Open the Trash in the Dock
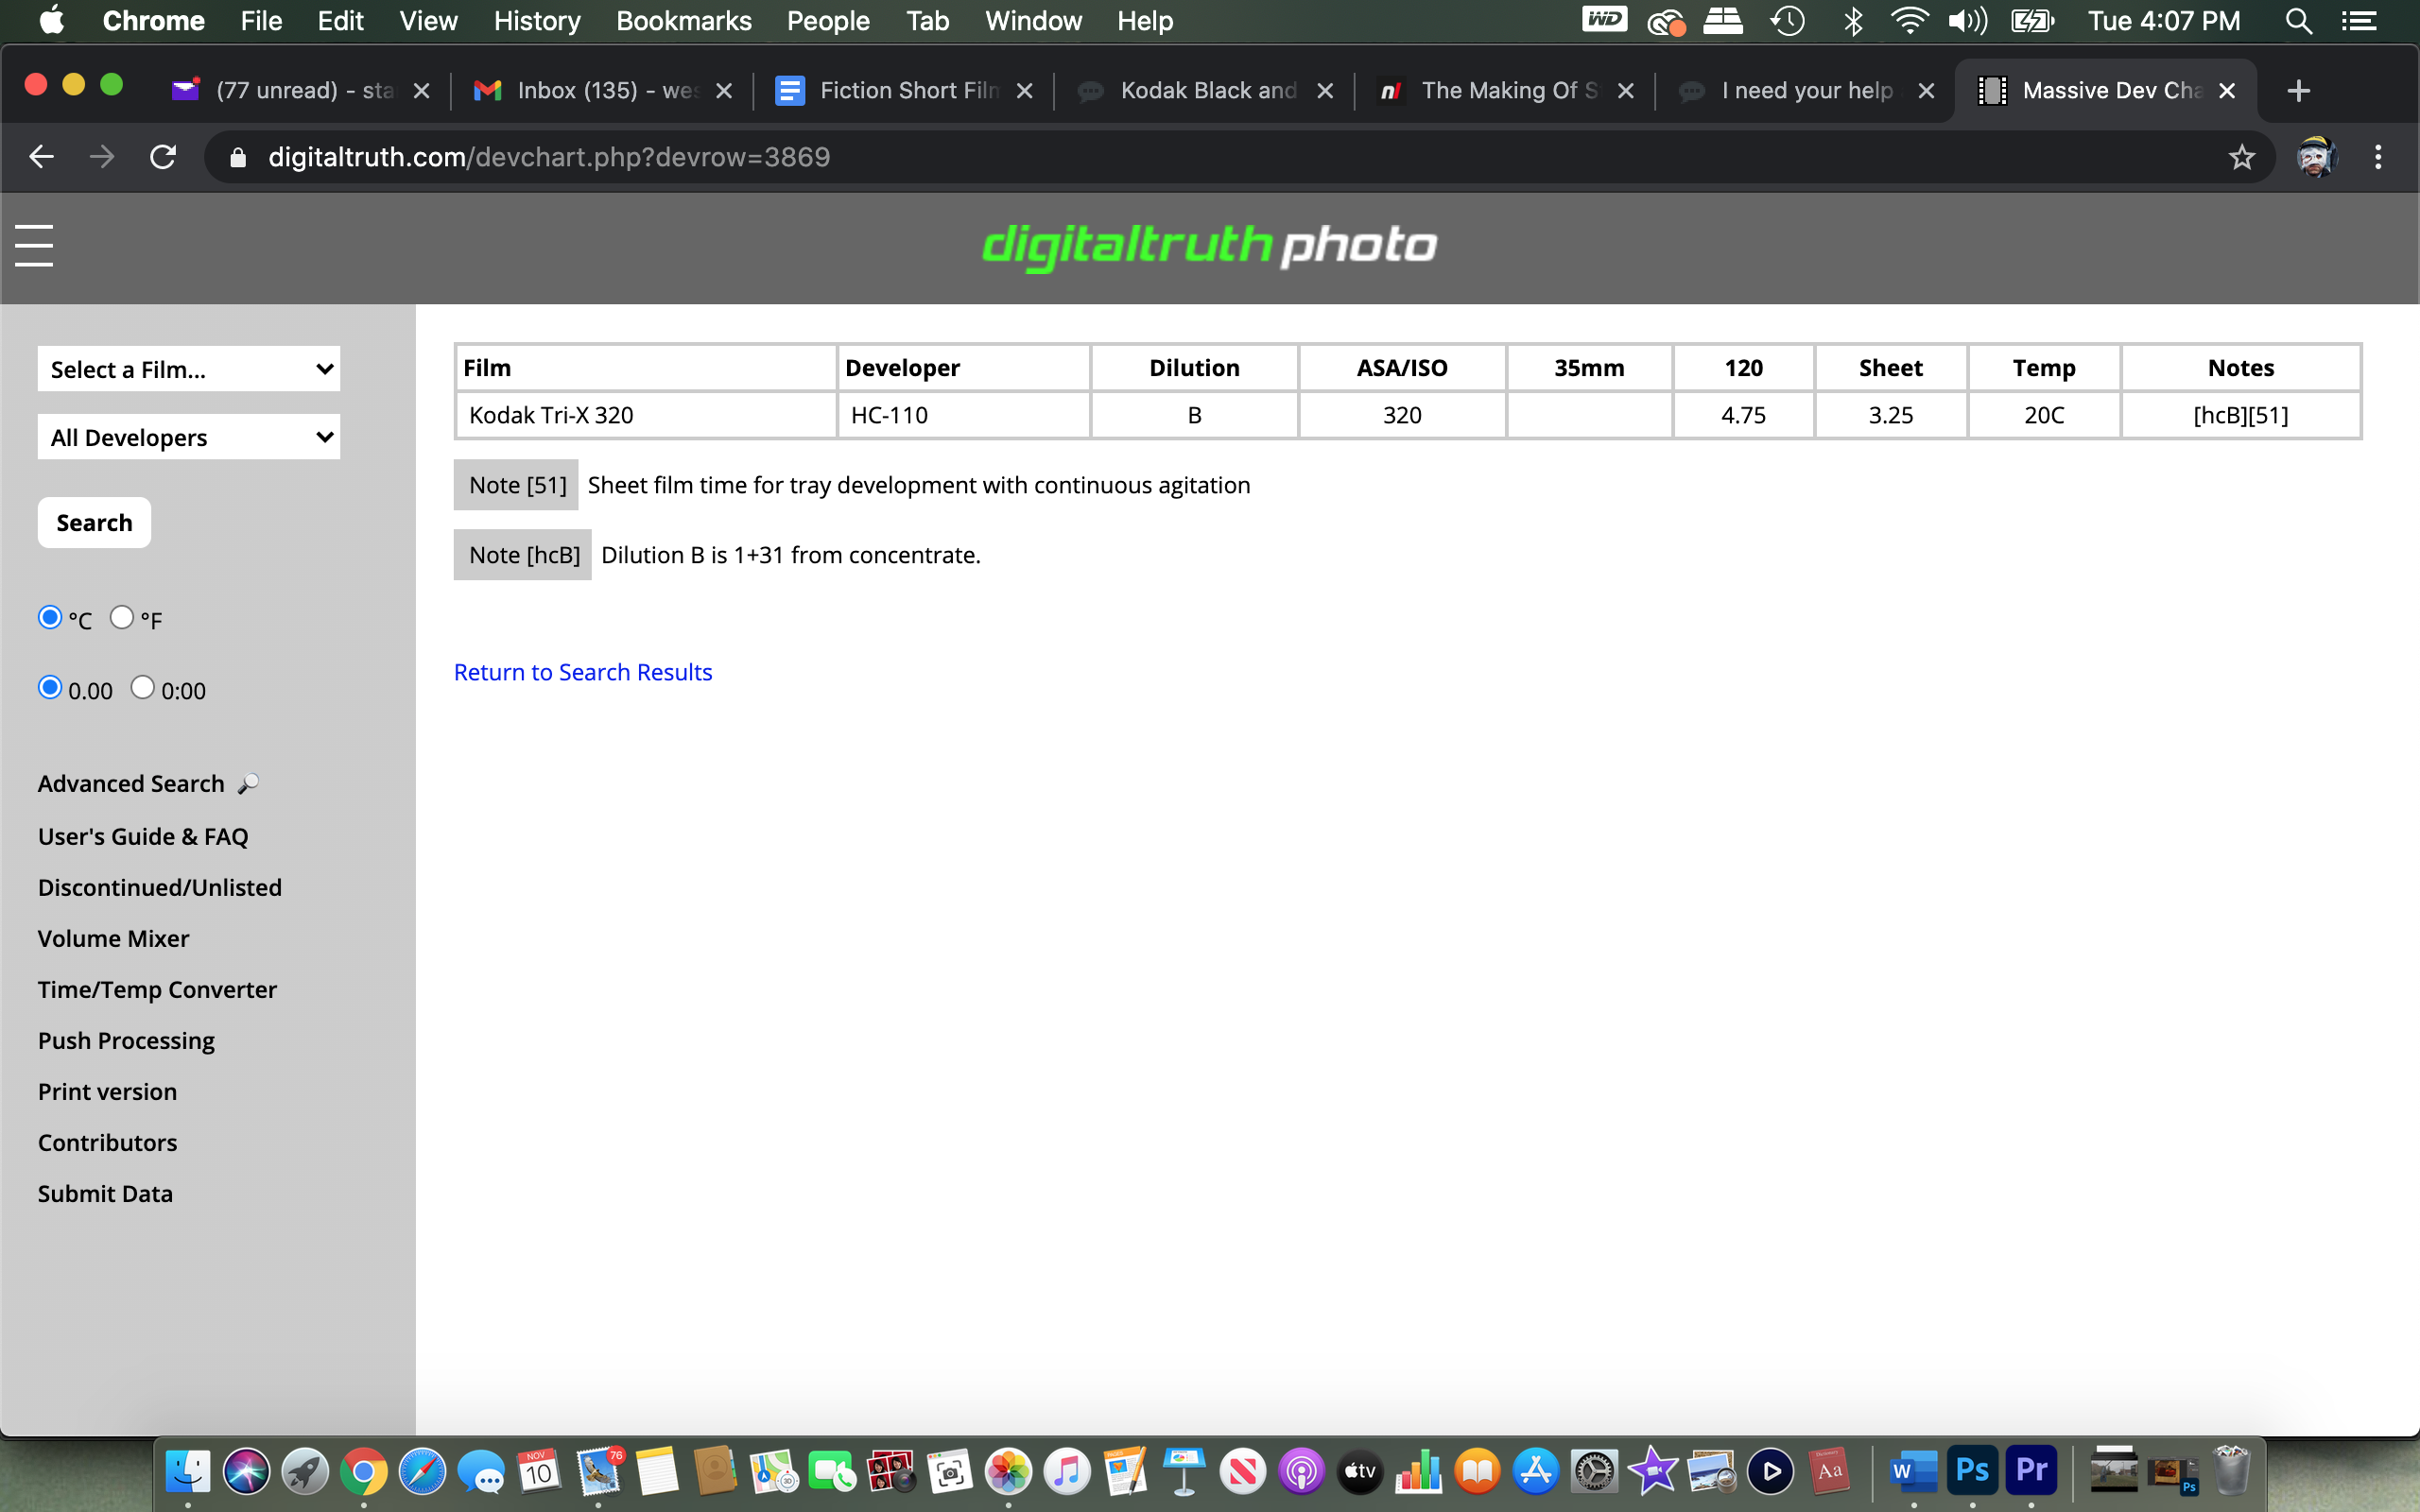 pyautogui.click(x=2231, y=1471)
